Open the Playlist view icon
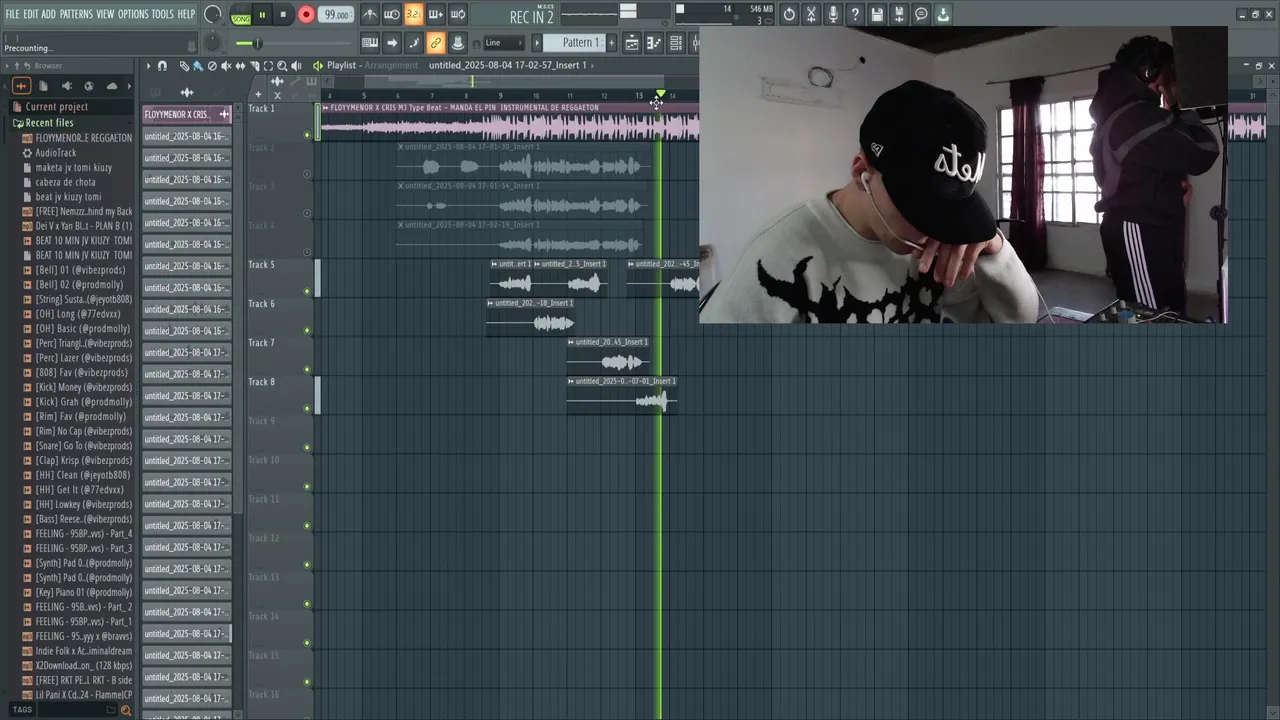Image resolution: width=1280 pixels, height=720 pixels. (x=632, y=42)
